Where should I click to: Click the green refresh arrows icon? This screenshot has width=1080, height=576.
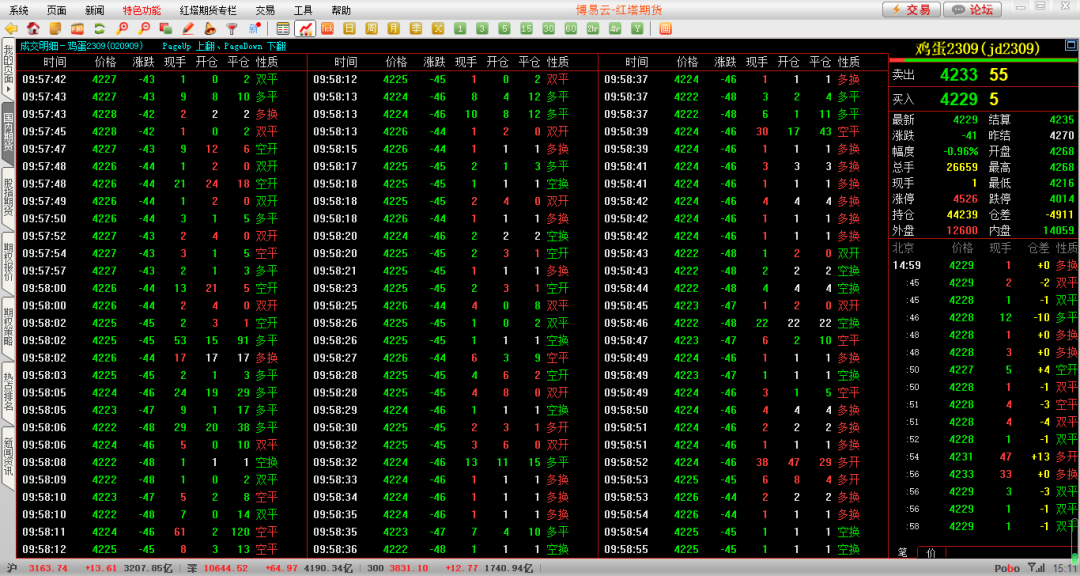tap(100, 28)
